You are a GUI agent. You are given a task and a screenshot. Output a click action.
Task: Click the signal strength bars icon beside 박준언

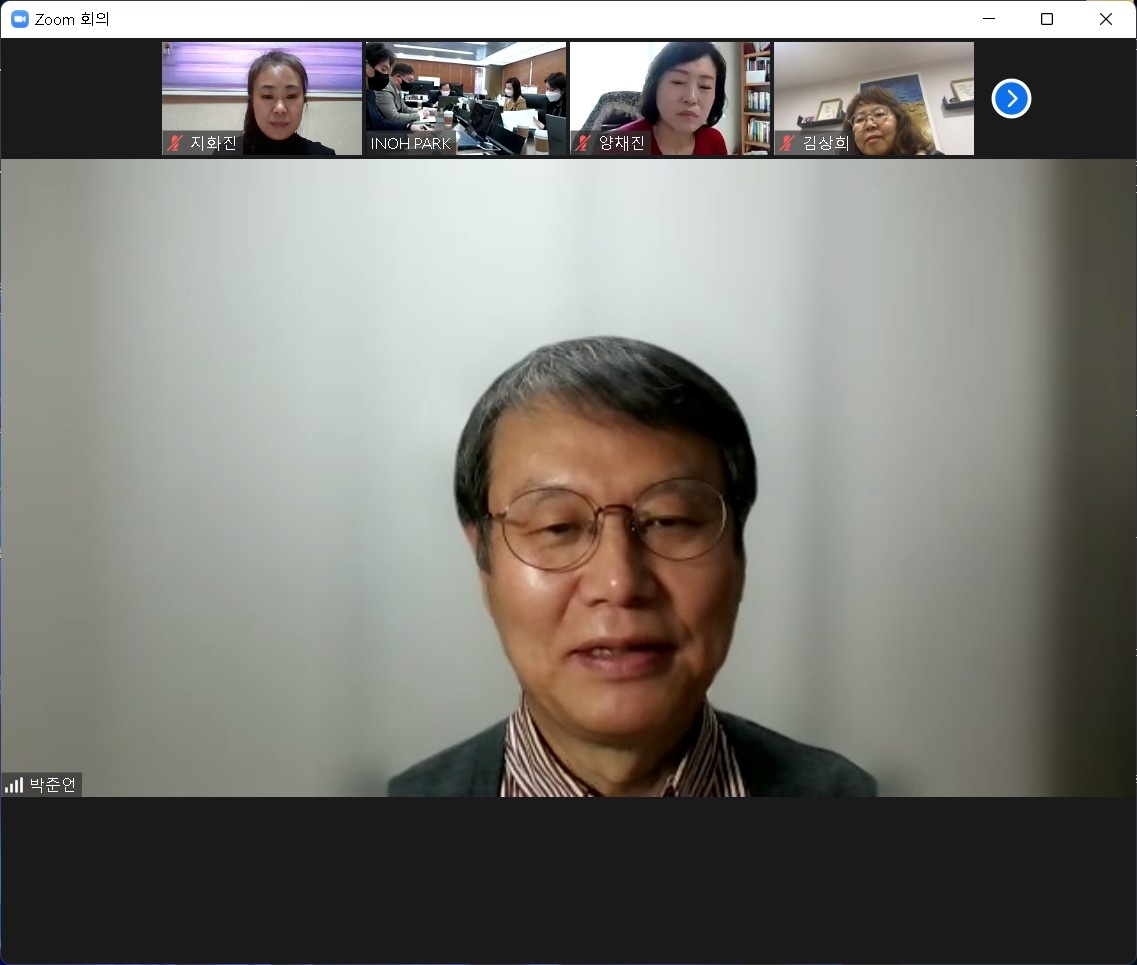point(14,785)
